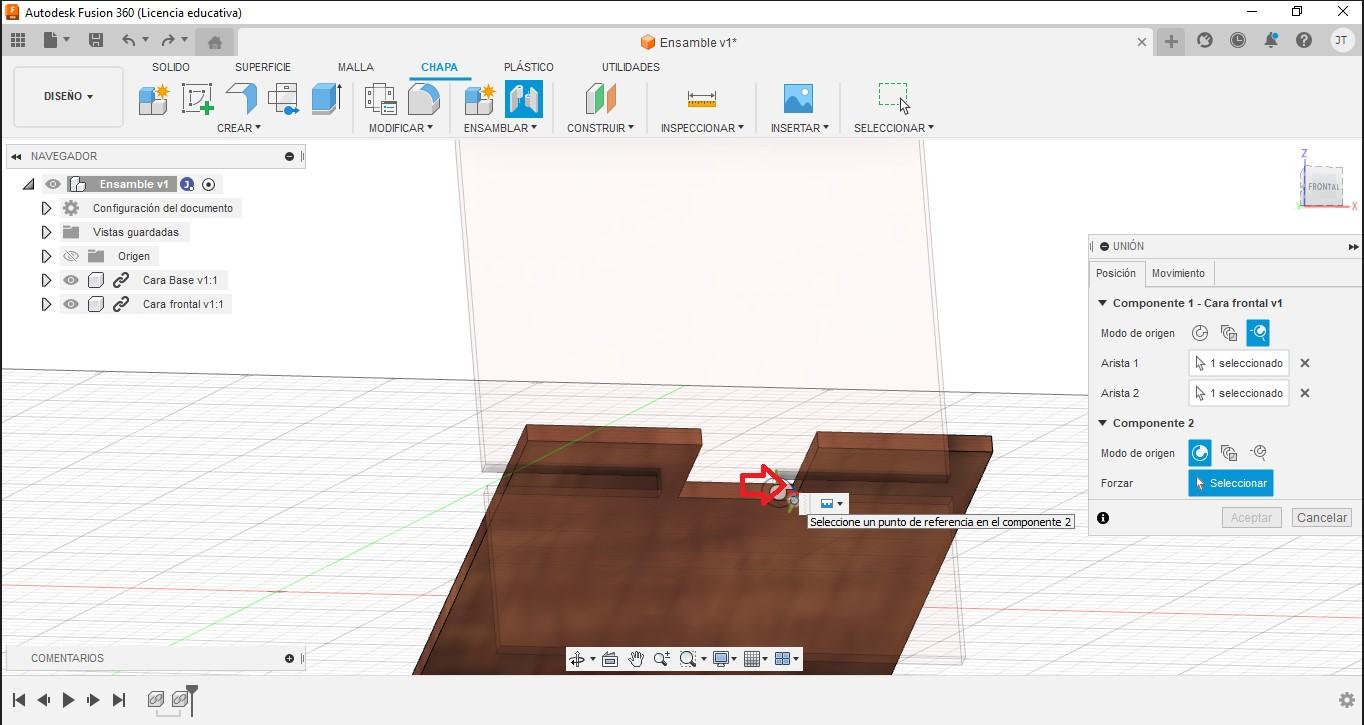Screen dimensions: 1364x725
Task: Click Arista 1 selection field
Action: 1238,362
